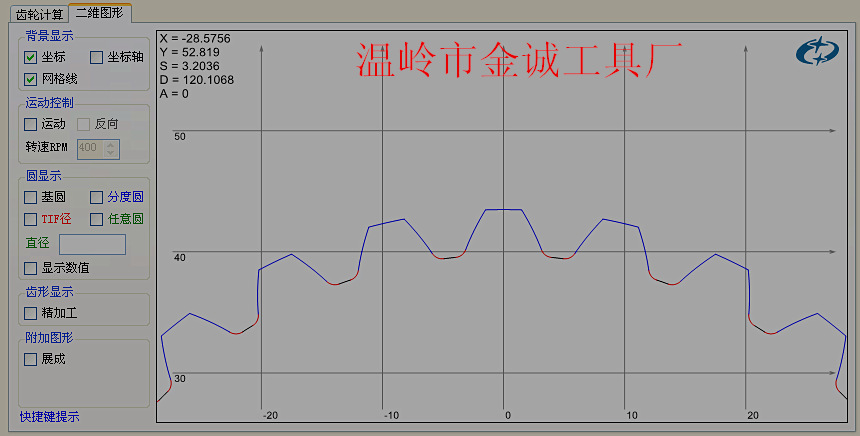Click the S = 3.2036 readout

pyautogui.click(x=190, y=66)
